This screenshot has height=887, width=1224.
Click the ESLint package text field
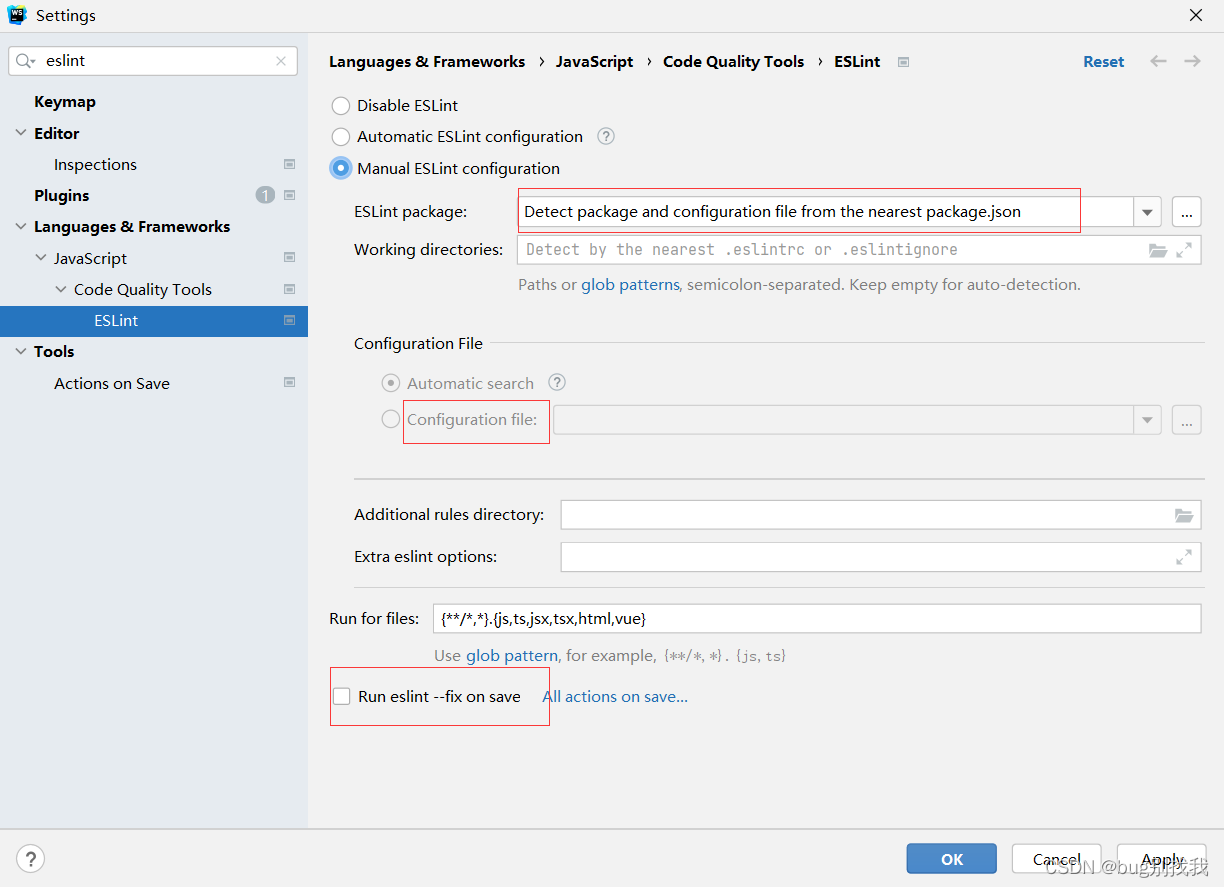pos(826,212)
